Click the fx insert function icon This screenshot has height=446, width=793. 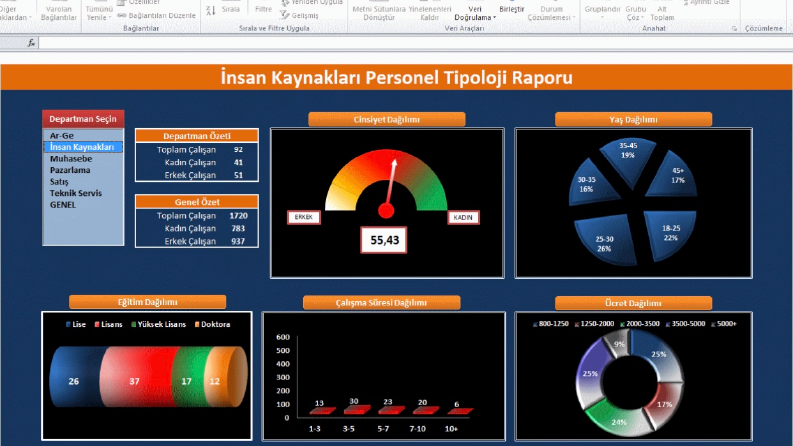point(31,43)
